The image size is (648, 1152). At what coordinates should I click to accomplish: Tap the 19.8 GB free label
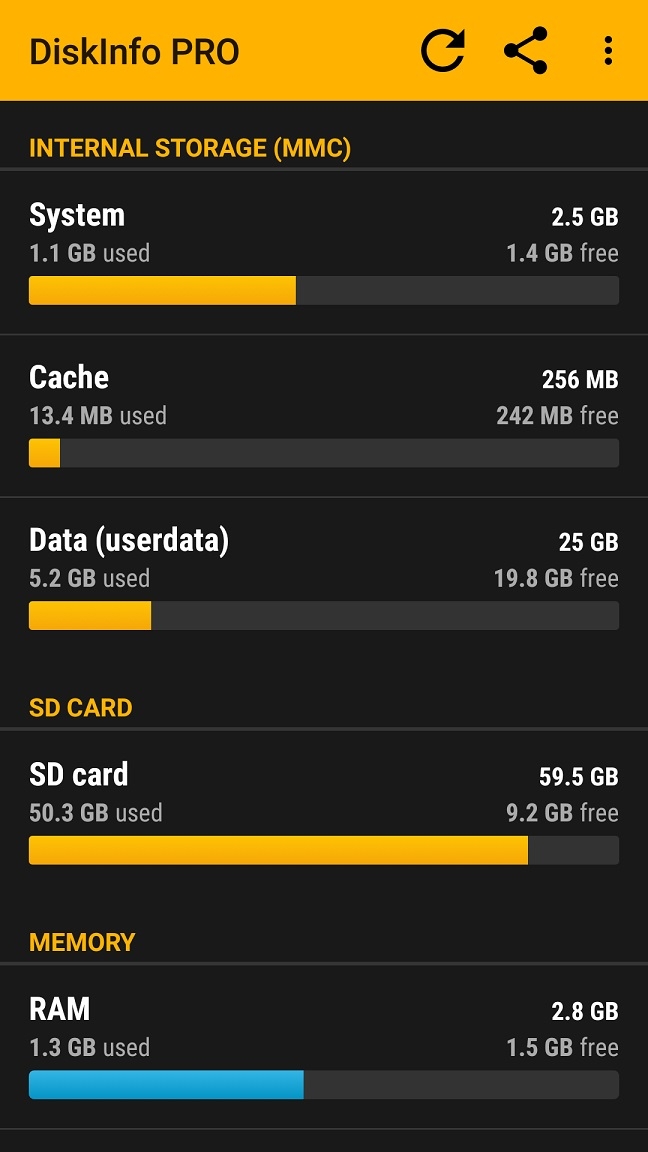tap(556, 579)
